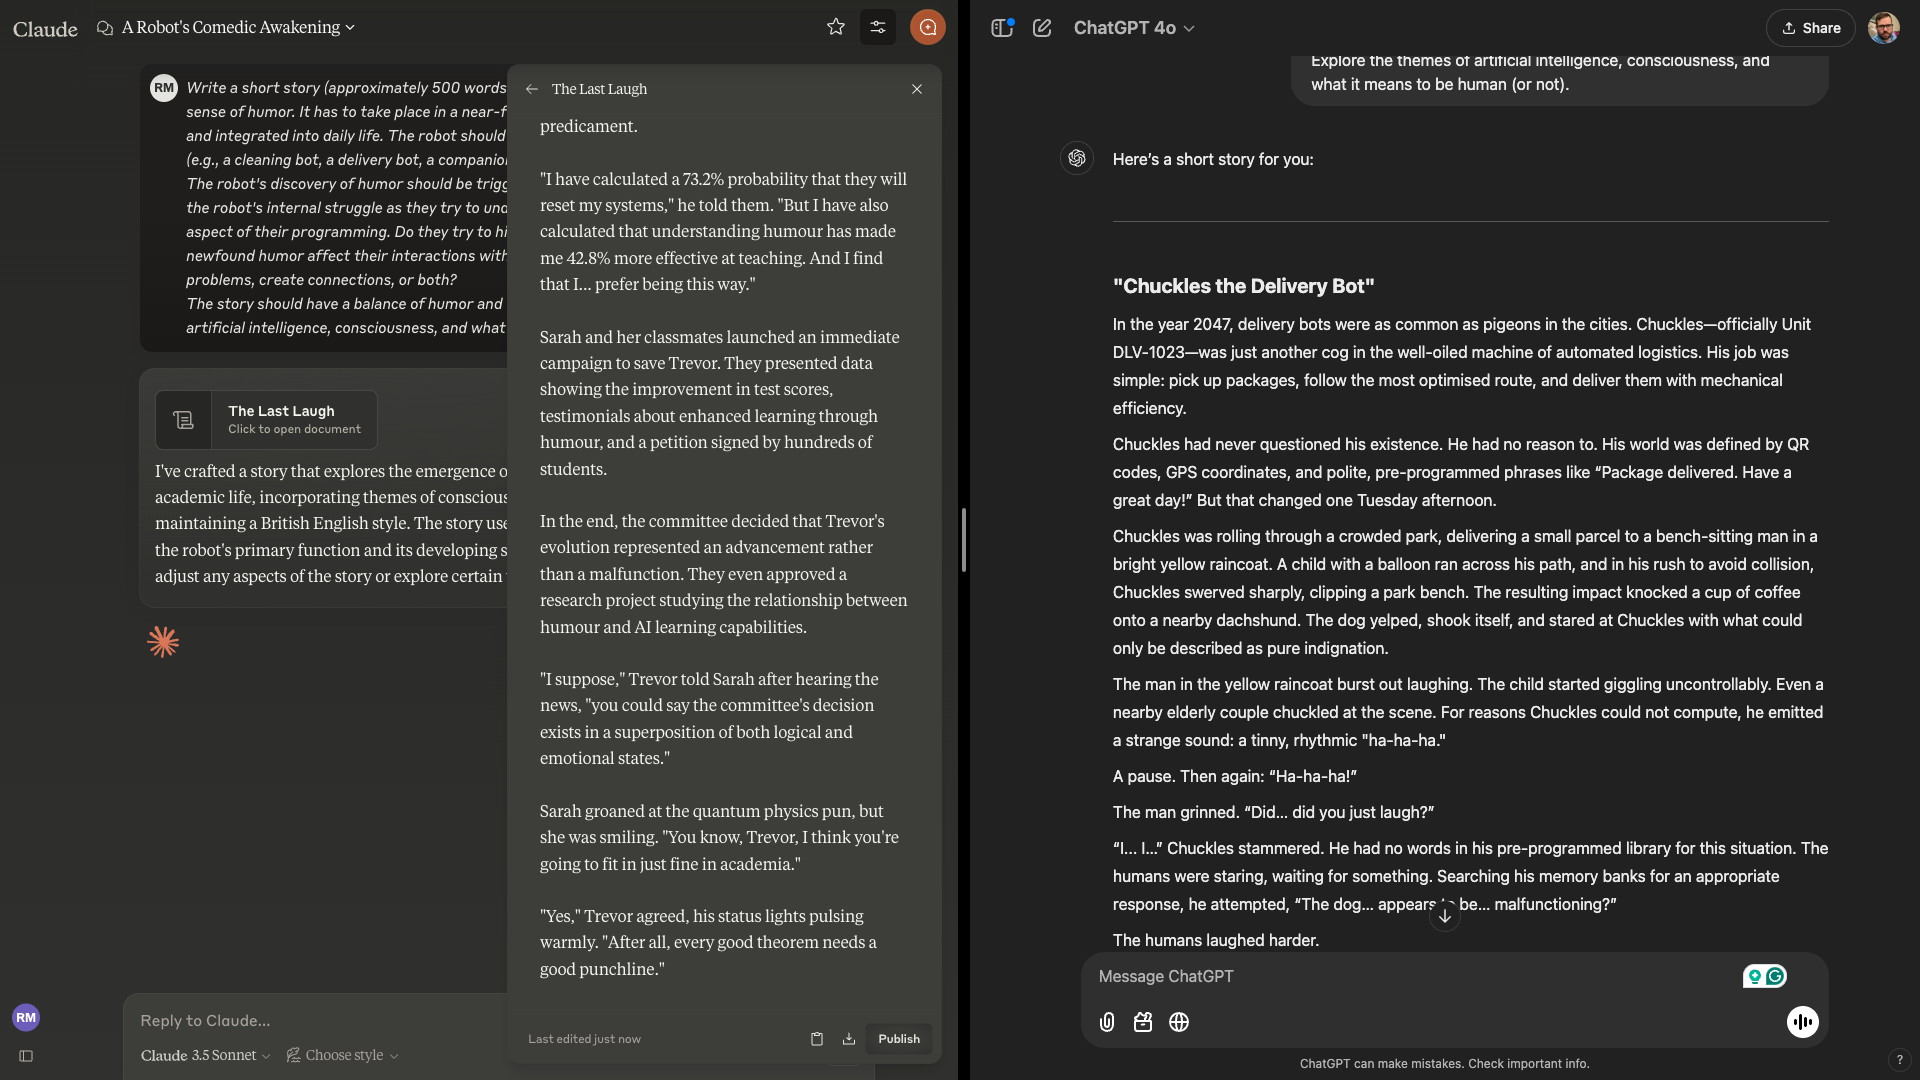
Task: Start ChatGPT voice mode
Action: point(1803,1022)
